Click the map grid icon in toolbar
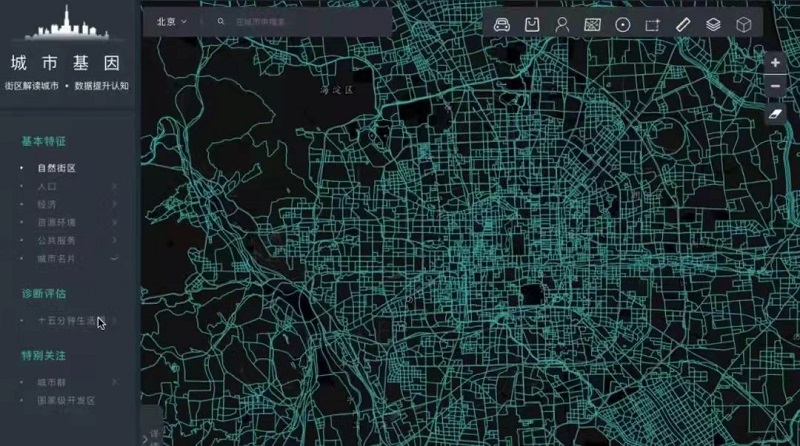Viewport: 800px width, 446px height. (x=592, y=24)
